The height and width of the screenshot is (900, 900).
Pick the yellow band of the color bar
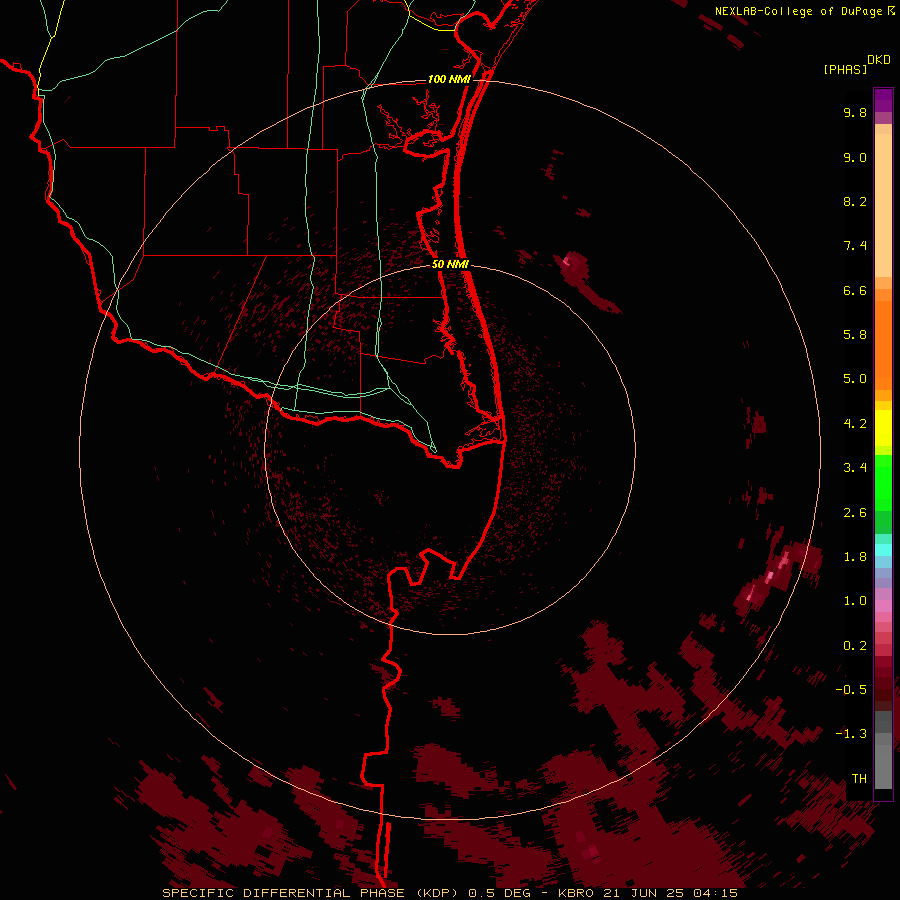[x=883, y=428]
